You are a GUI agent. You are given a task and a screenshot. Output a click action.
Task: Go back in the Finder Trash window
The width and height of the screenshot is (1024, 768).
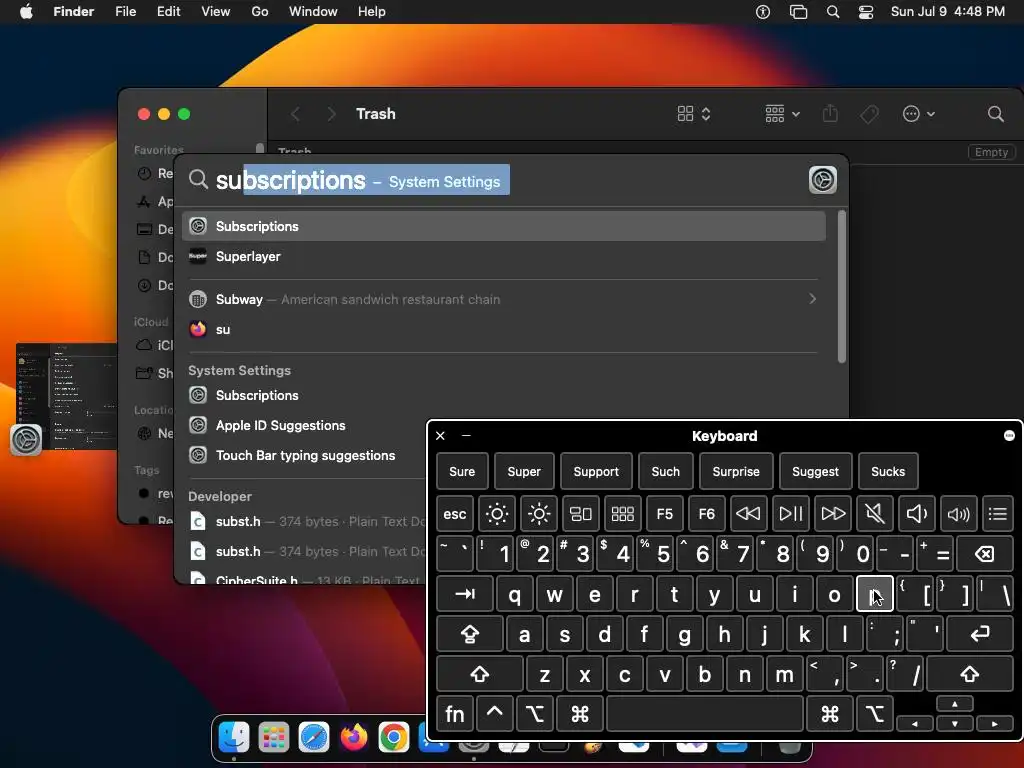[x=295, y=114]
